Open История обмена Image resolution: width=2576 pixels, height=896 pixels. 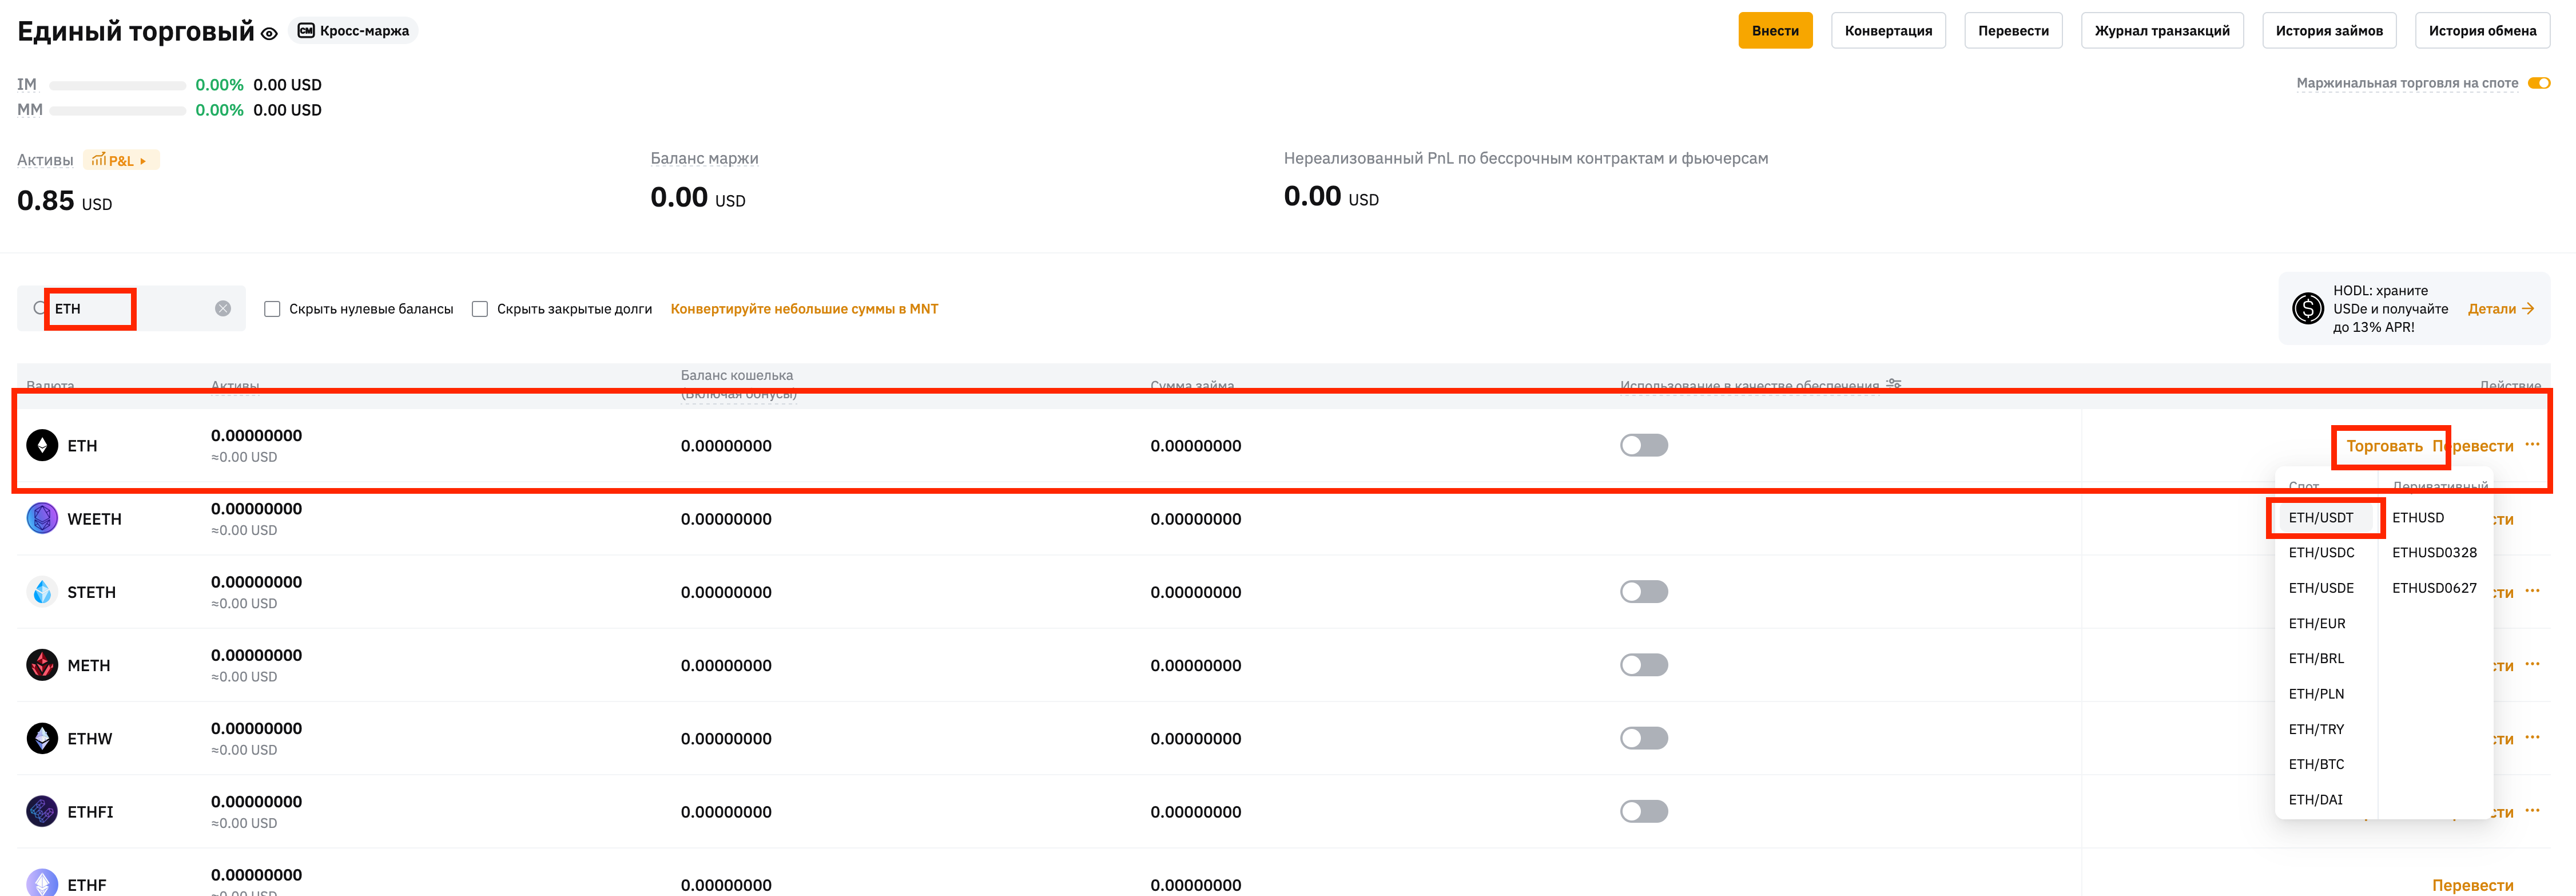pyautogui.click(x=2482, y=31)
